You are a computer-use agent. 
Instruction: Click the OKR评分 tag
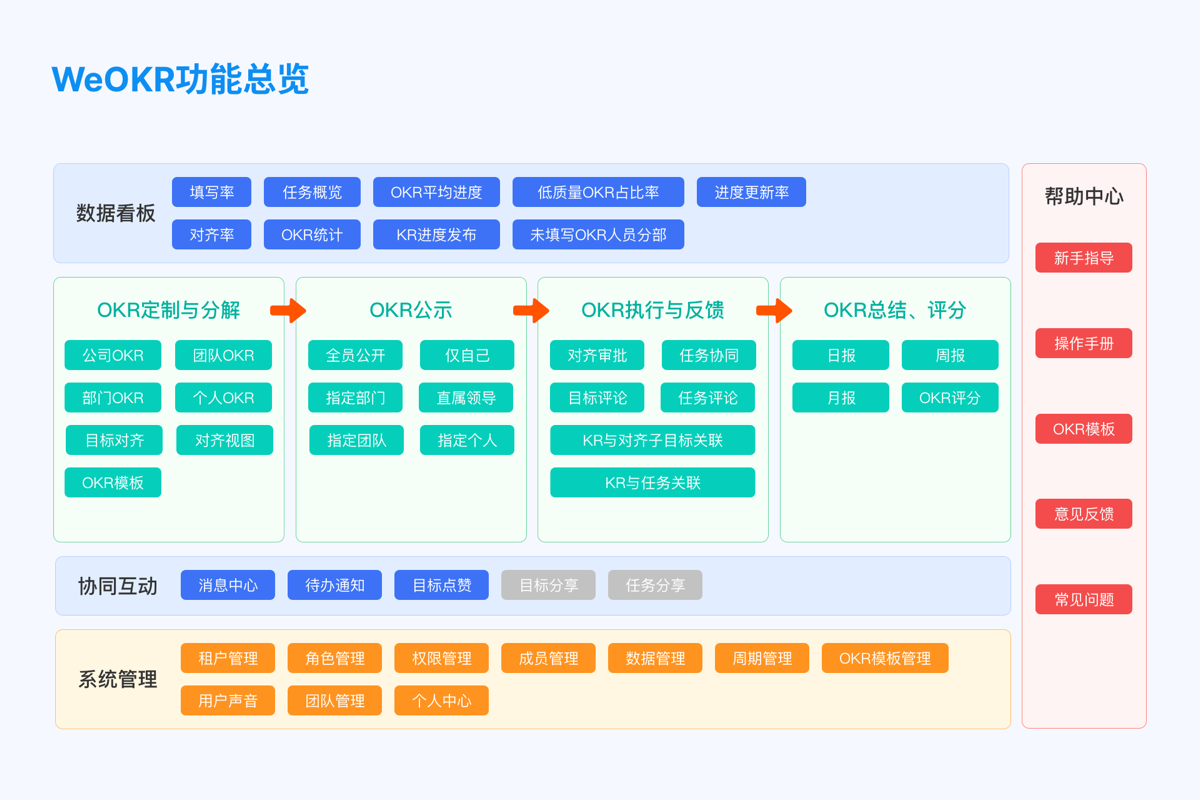pos(950,398)
